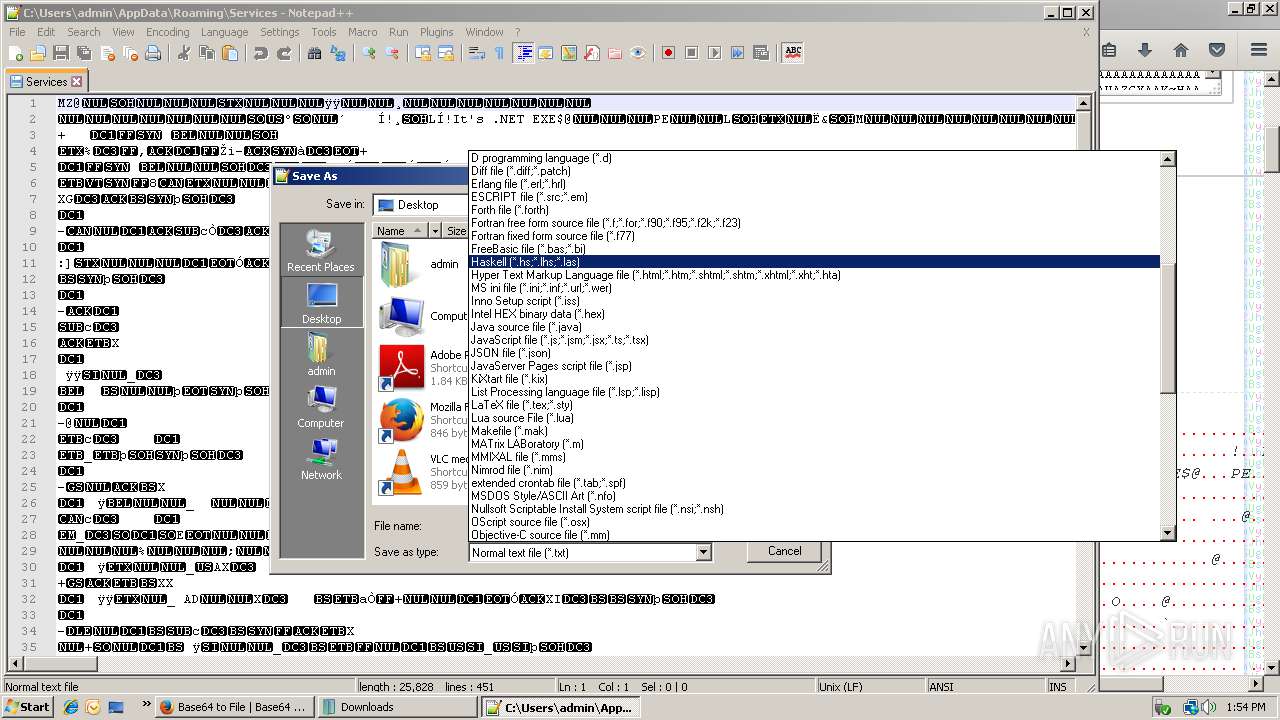Toggle Word Wrap toolbar icon
Viewport: 1280px width, 720px height.
pyautogui.click(x=477, y=53)
